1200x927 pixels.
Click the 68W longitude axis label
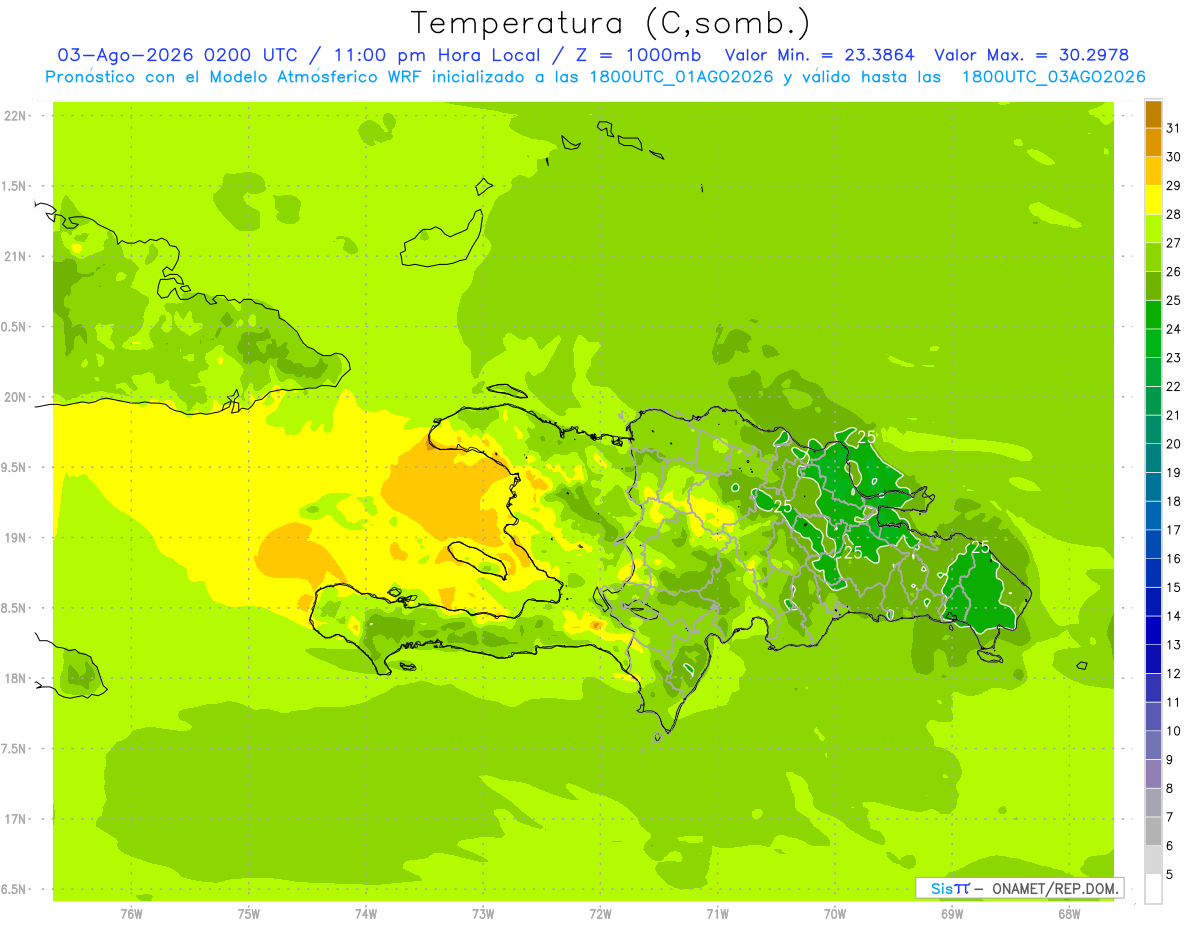pos(1069,913)
